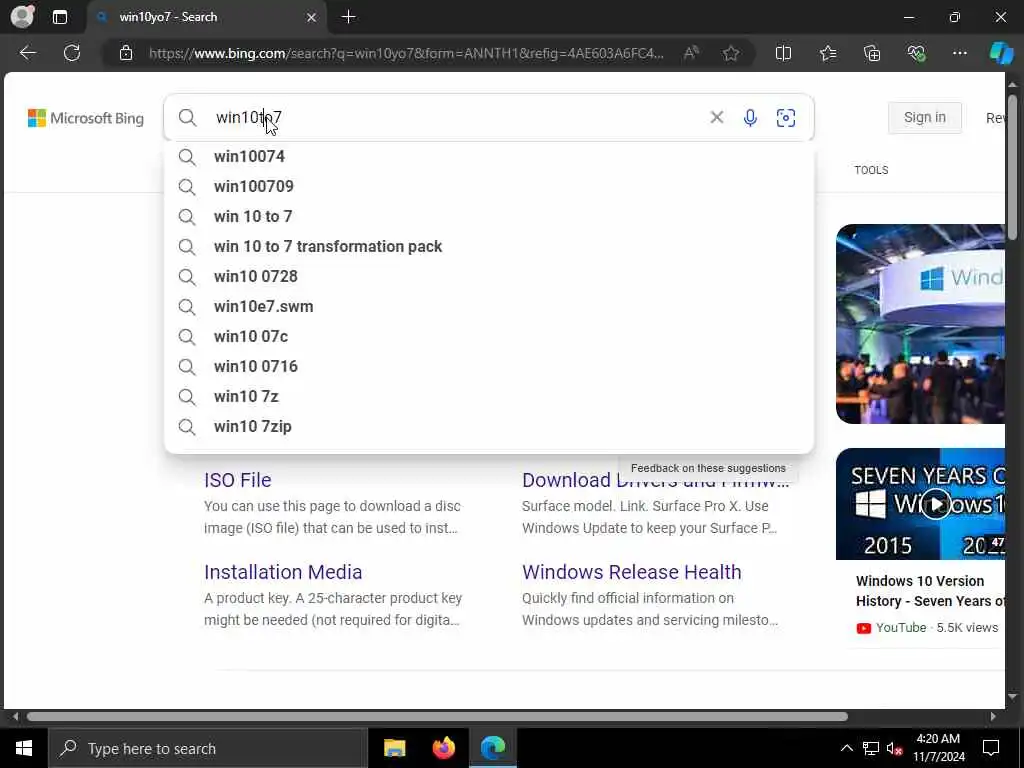1024x768 pixels.
Task: Open File Explorer from taskbar
Action: coord(394,748)
